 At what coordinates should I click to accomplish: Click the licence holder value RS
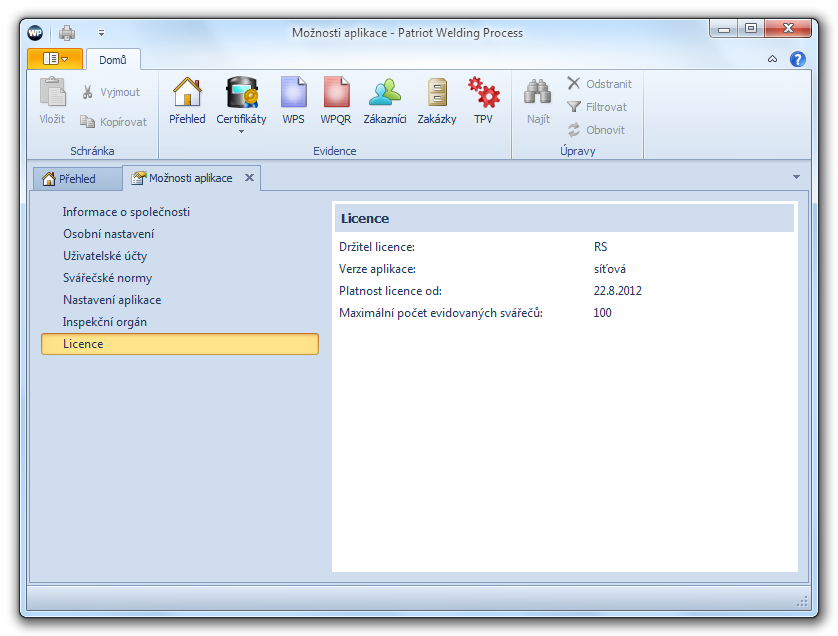click(x=600, y=247)
